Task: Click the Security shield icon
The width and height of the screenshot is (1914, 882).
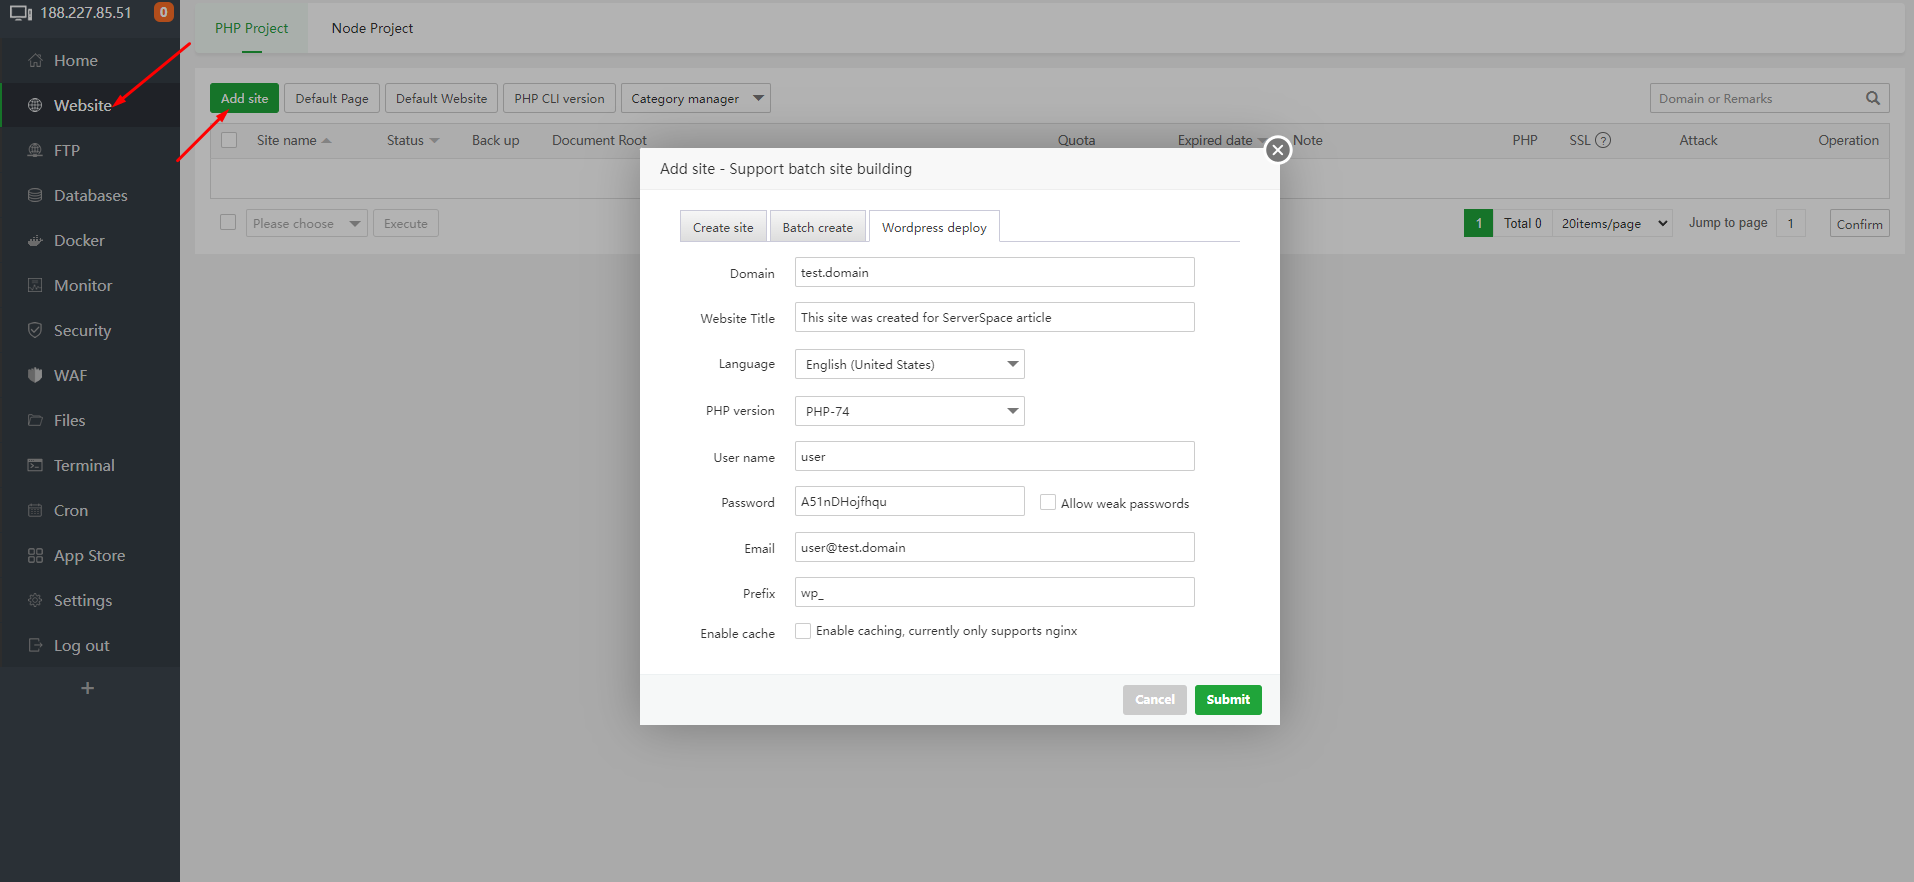Action: pyautogui.click(x=35, y=330)
